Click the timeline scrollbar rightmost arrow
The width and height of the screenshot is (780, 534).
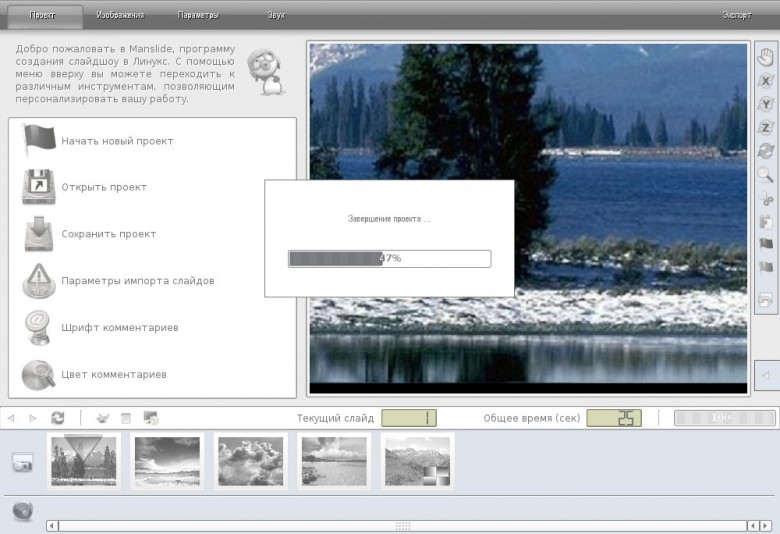coord(767,526)
